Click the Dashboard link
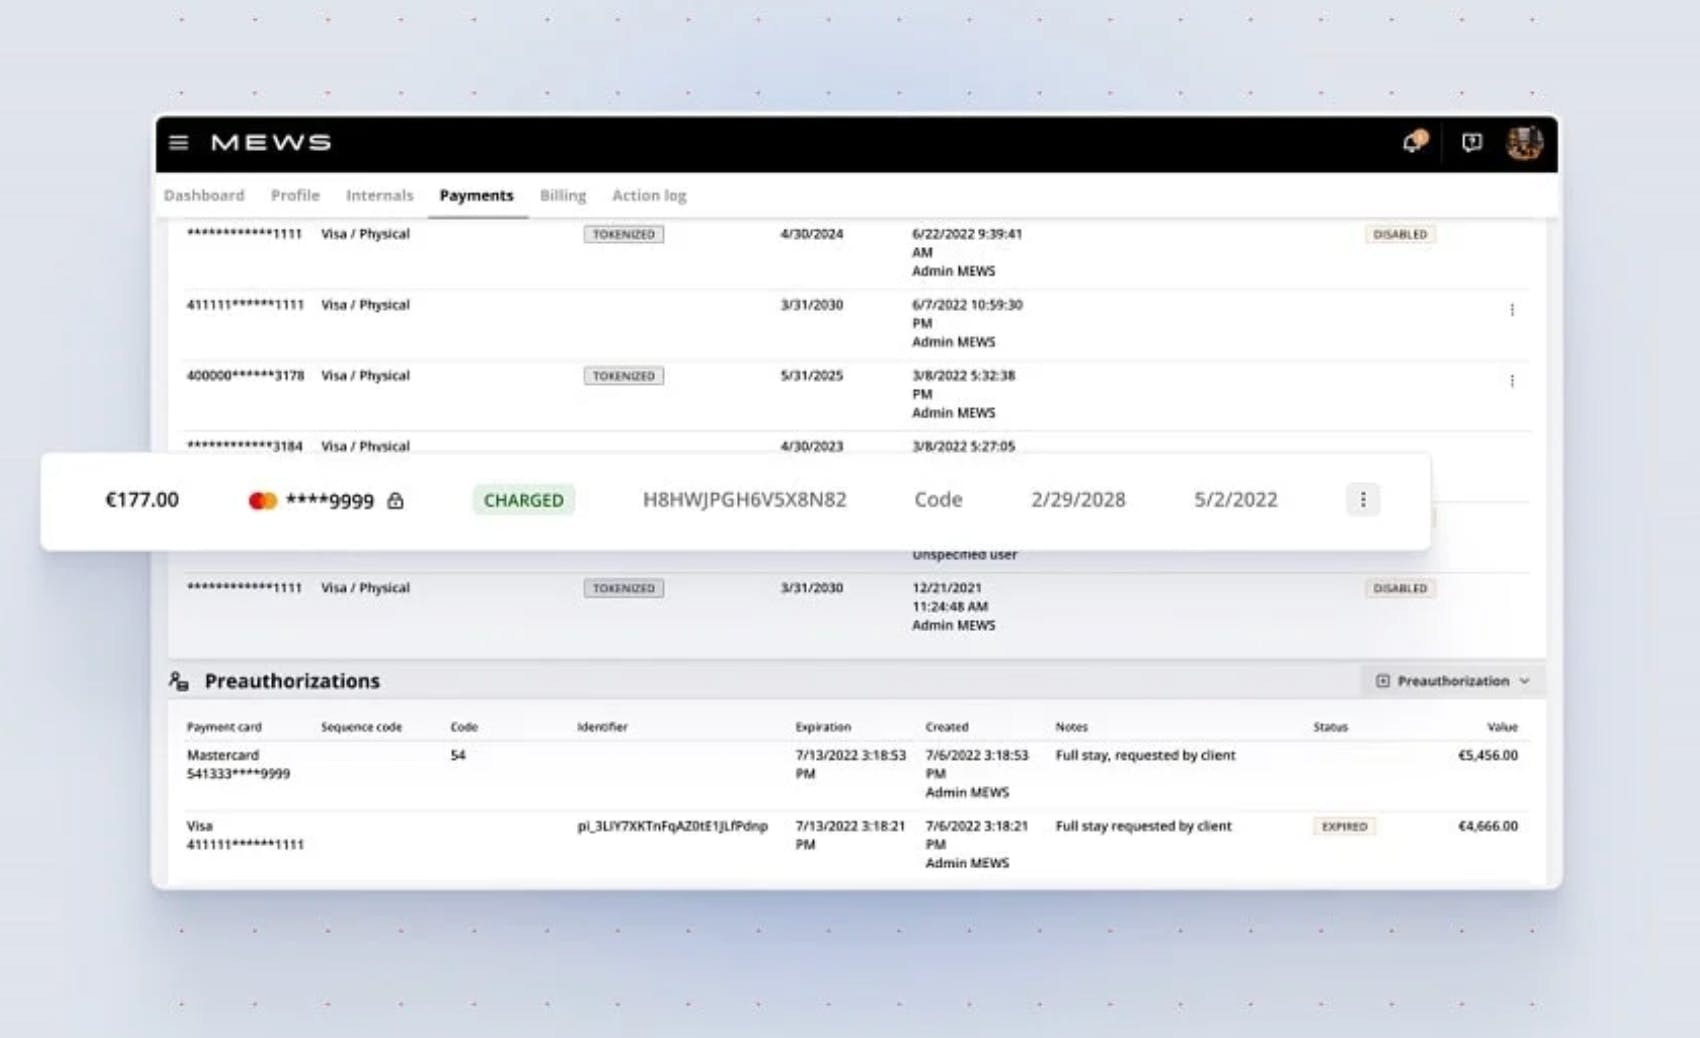Screen dimensions: 1700x1038 point(203,195)
